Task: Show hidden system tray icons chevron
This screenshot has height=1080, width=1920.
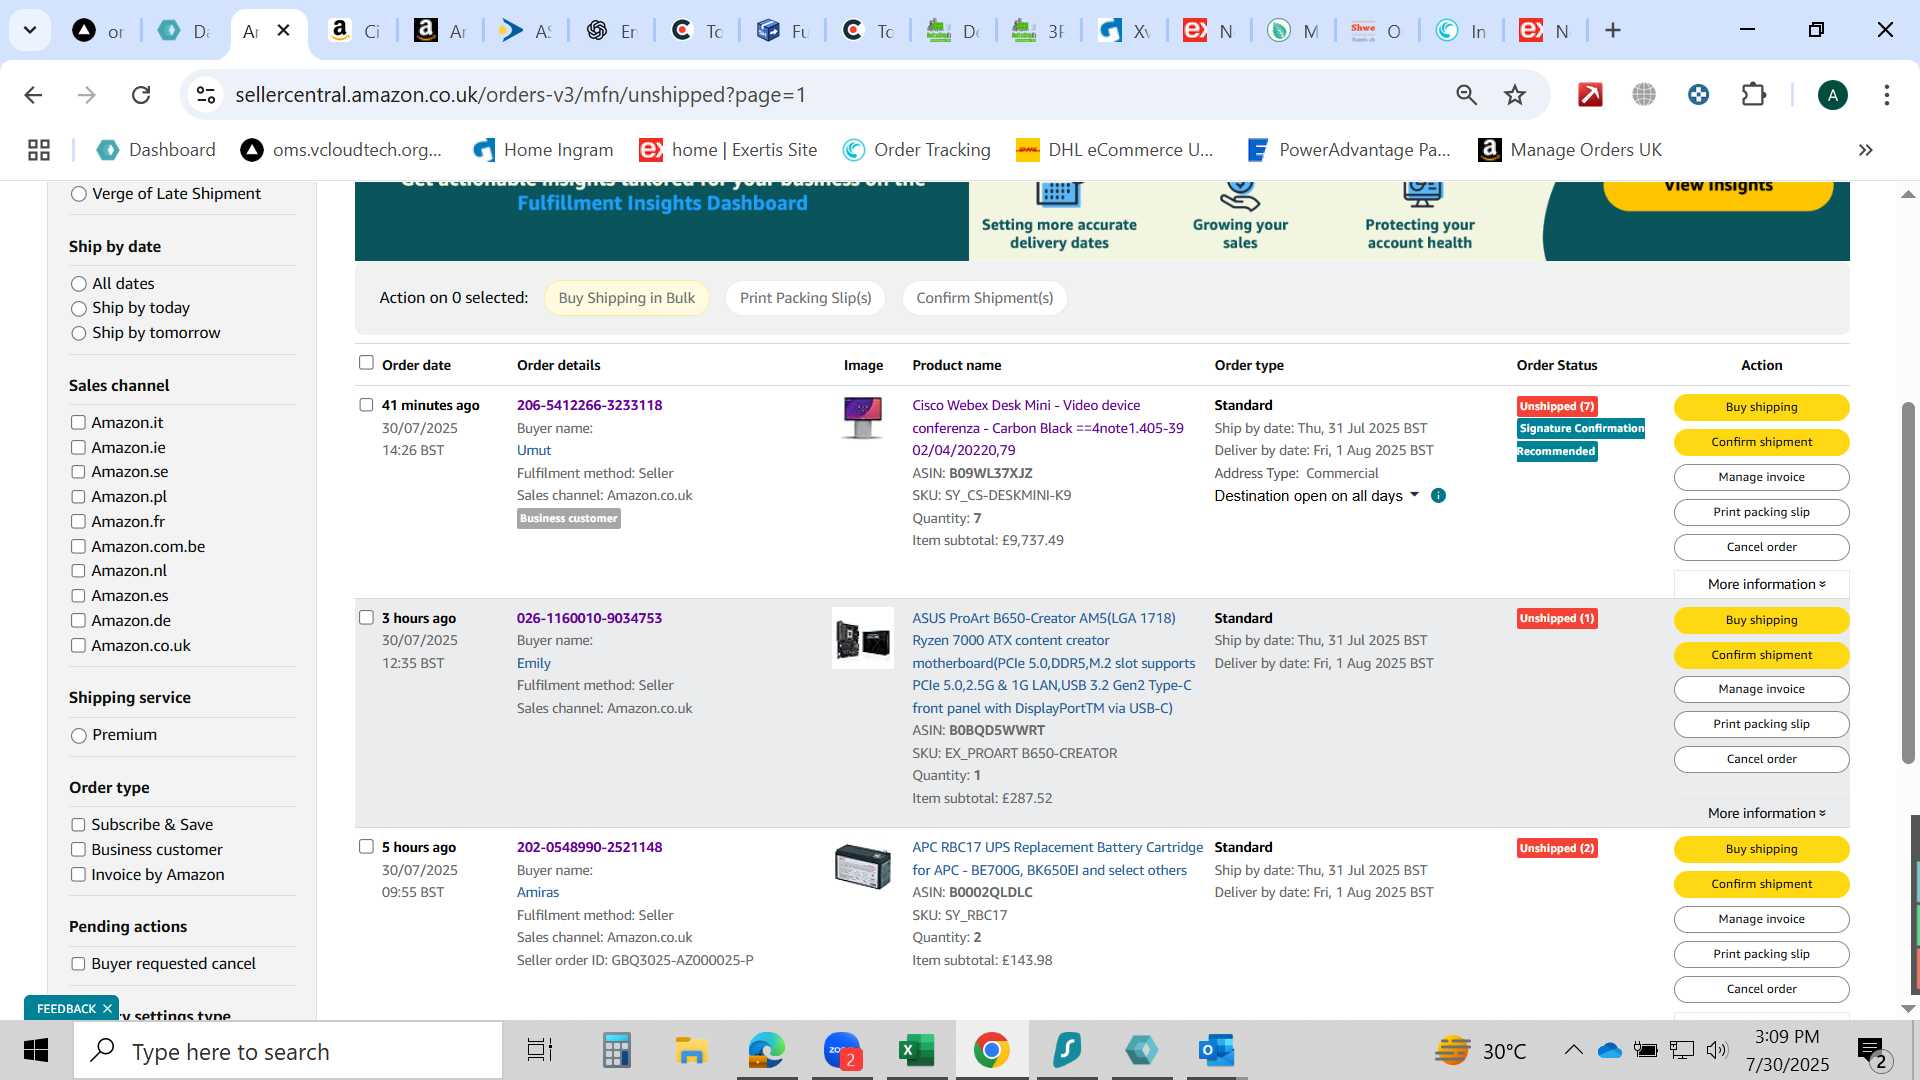Action: (1573, 1050)
